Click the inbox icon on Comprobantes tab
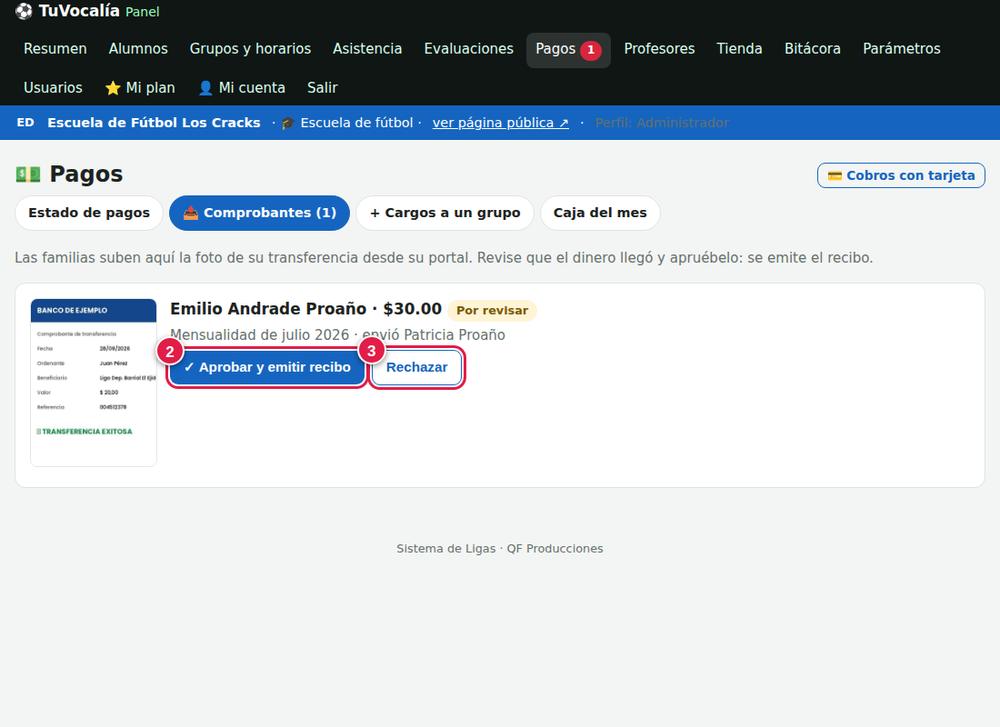Screen dimensions: 1000x727 [191, 213]
